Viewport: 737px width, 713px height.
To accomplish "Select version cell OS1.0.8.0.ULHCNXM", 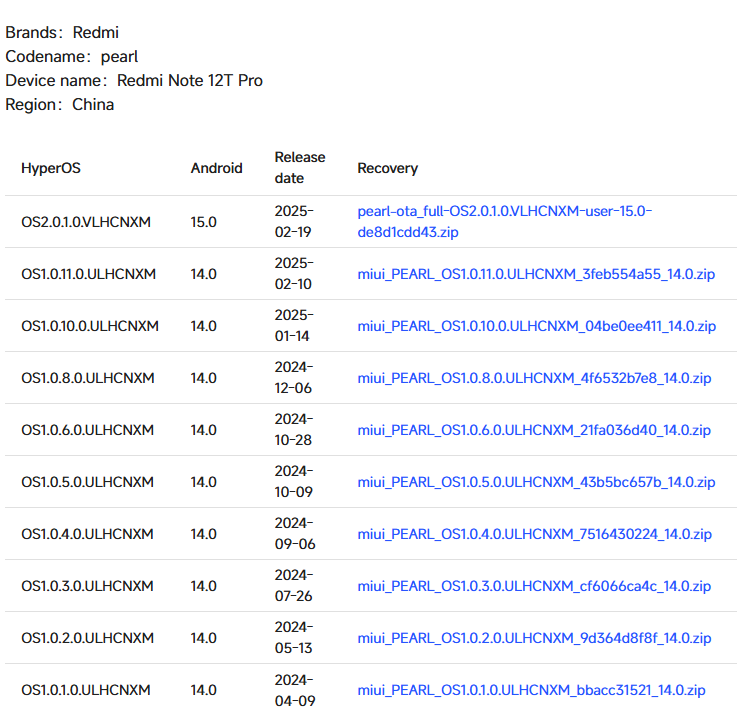I will [x=87, y=378].
